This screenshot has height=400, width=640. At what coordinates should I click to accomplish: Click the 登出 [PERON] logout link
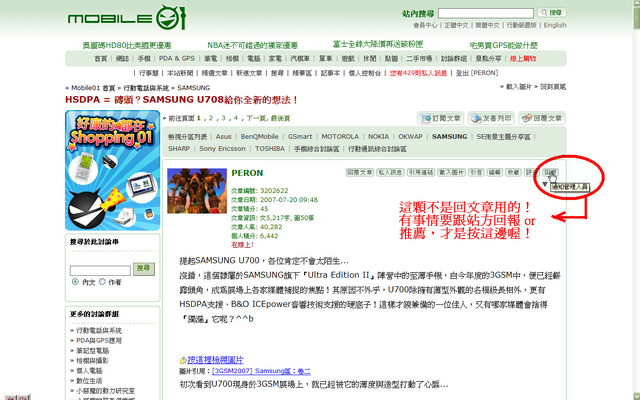pyautogui.click(x=477, y=73)
